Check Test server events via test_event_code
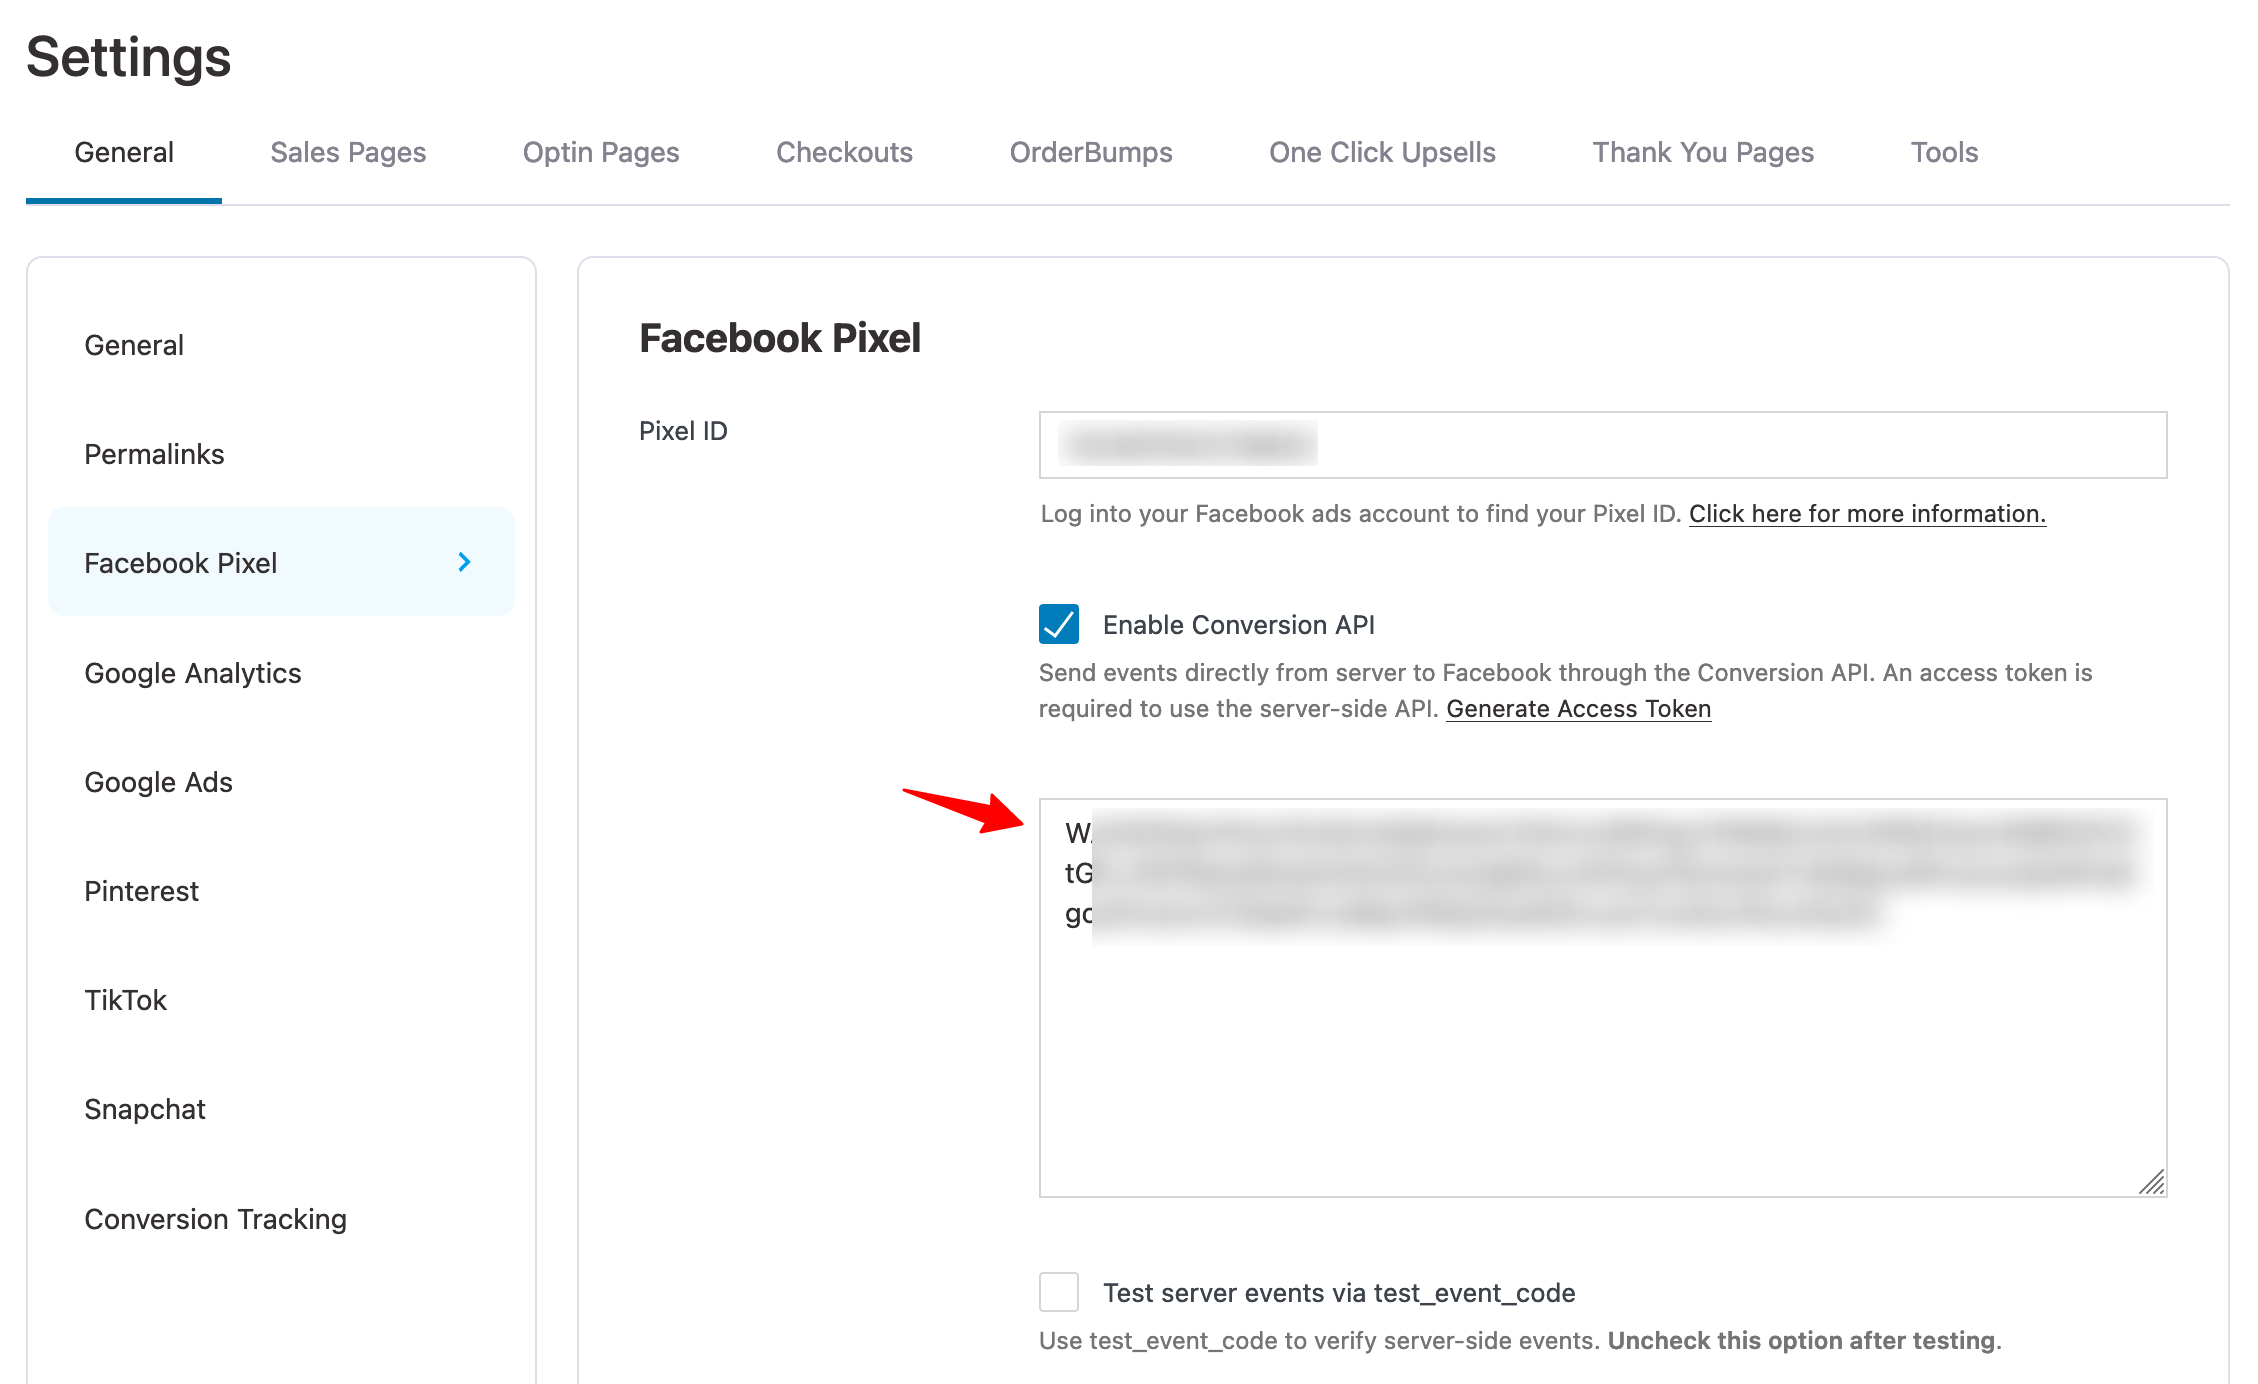This screenshot has width=2258, height=1384. tap(1059, 1292)
